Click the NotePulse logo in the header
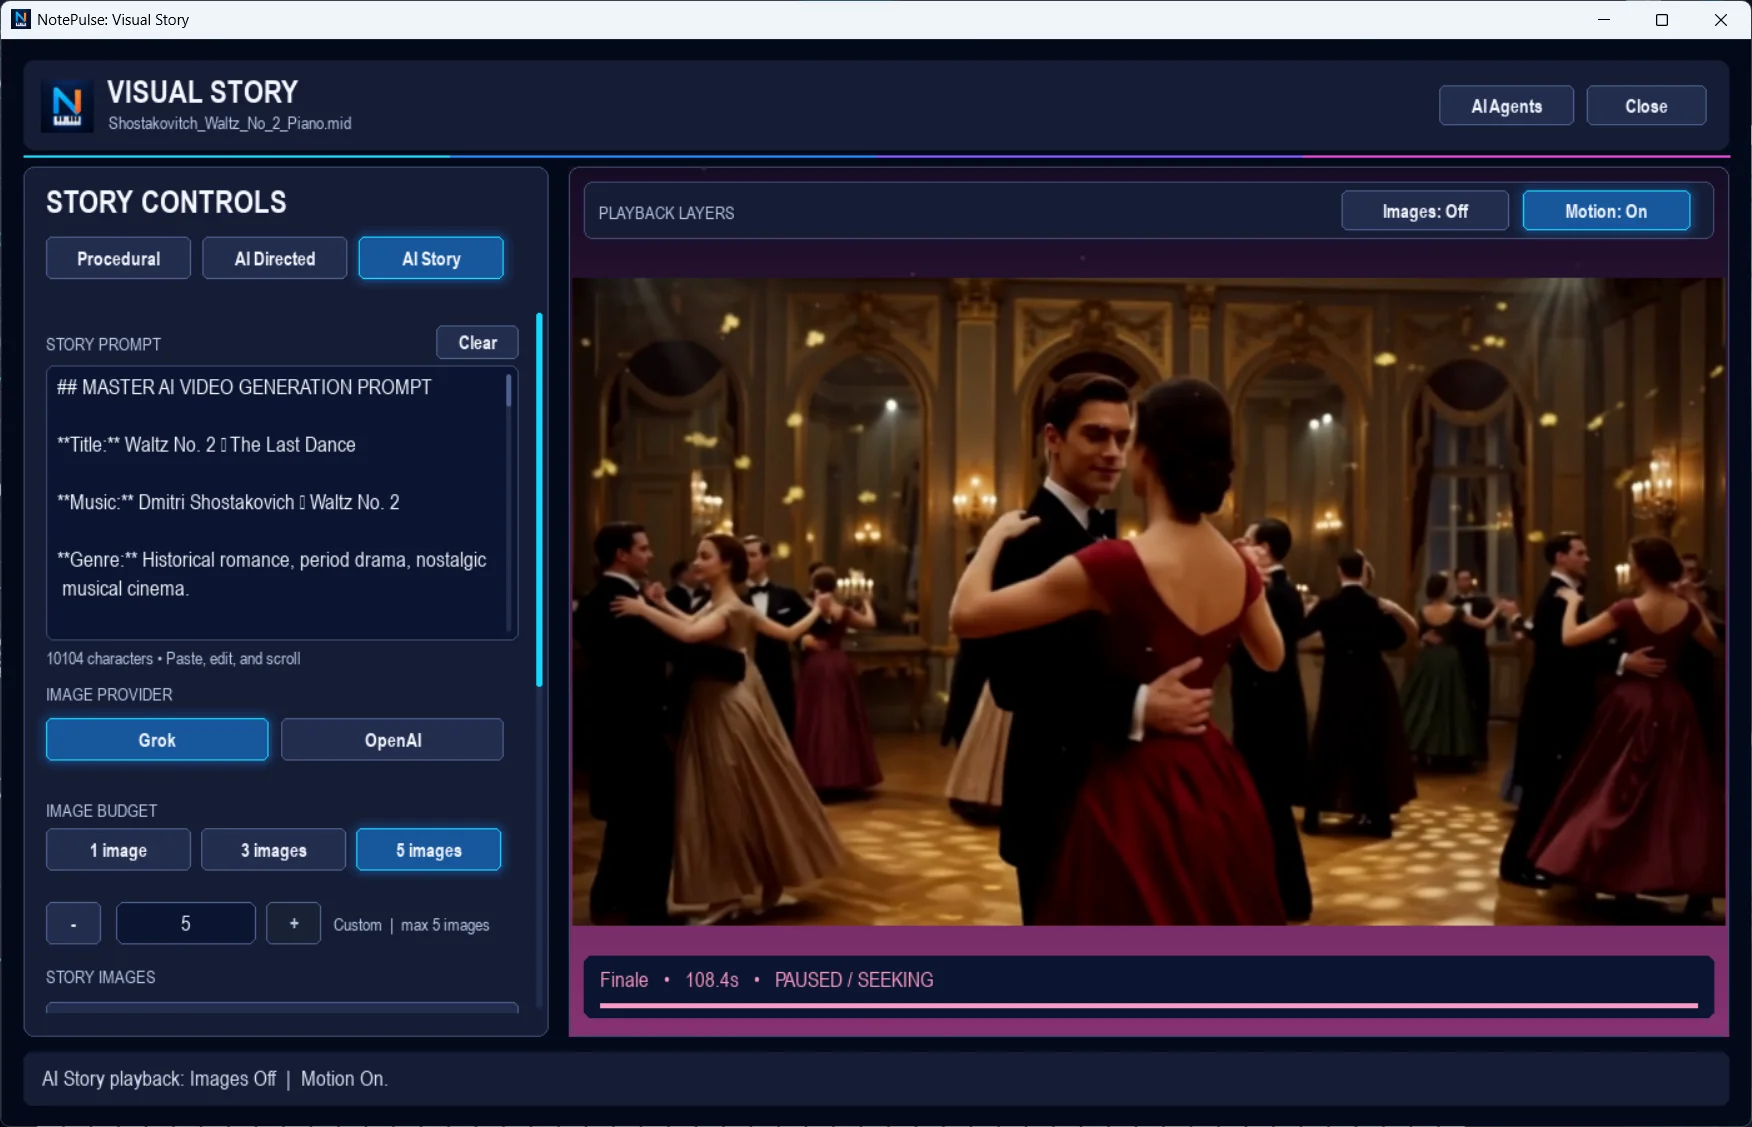 [x=67, y=106]
